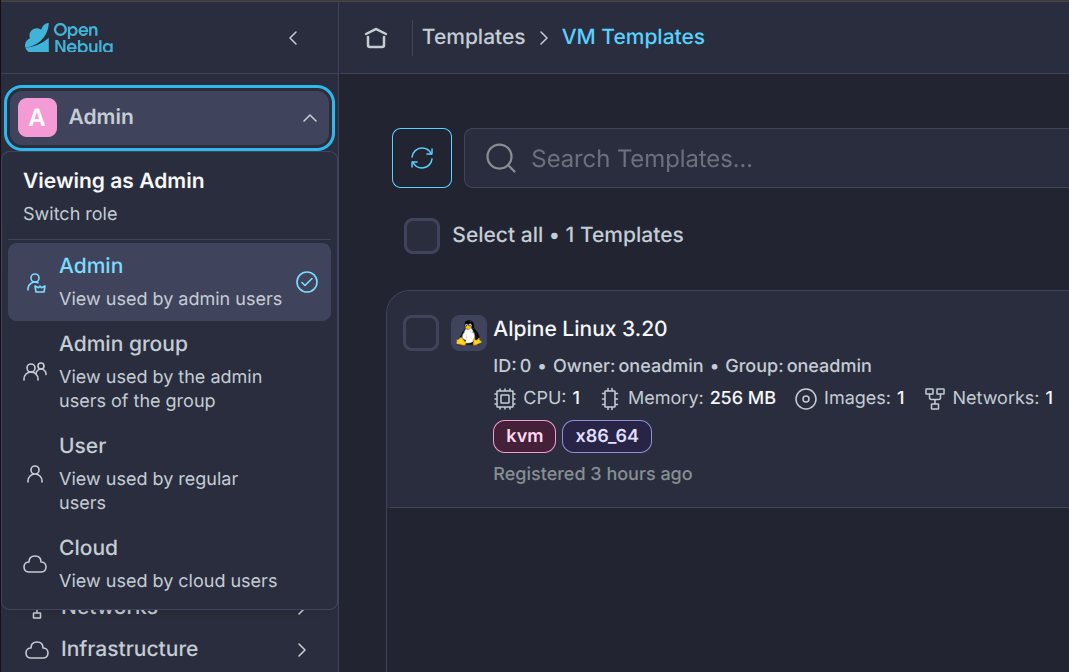The image size is (1069, 672).
Task: Click the search magnifier icon
Action: pos(500,158)
